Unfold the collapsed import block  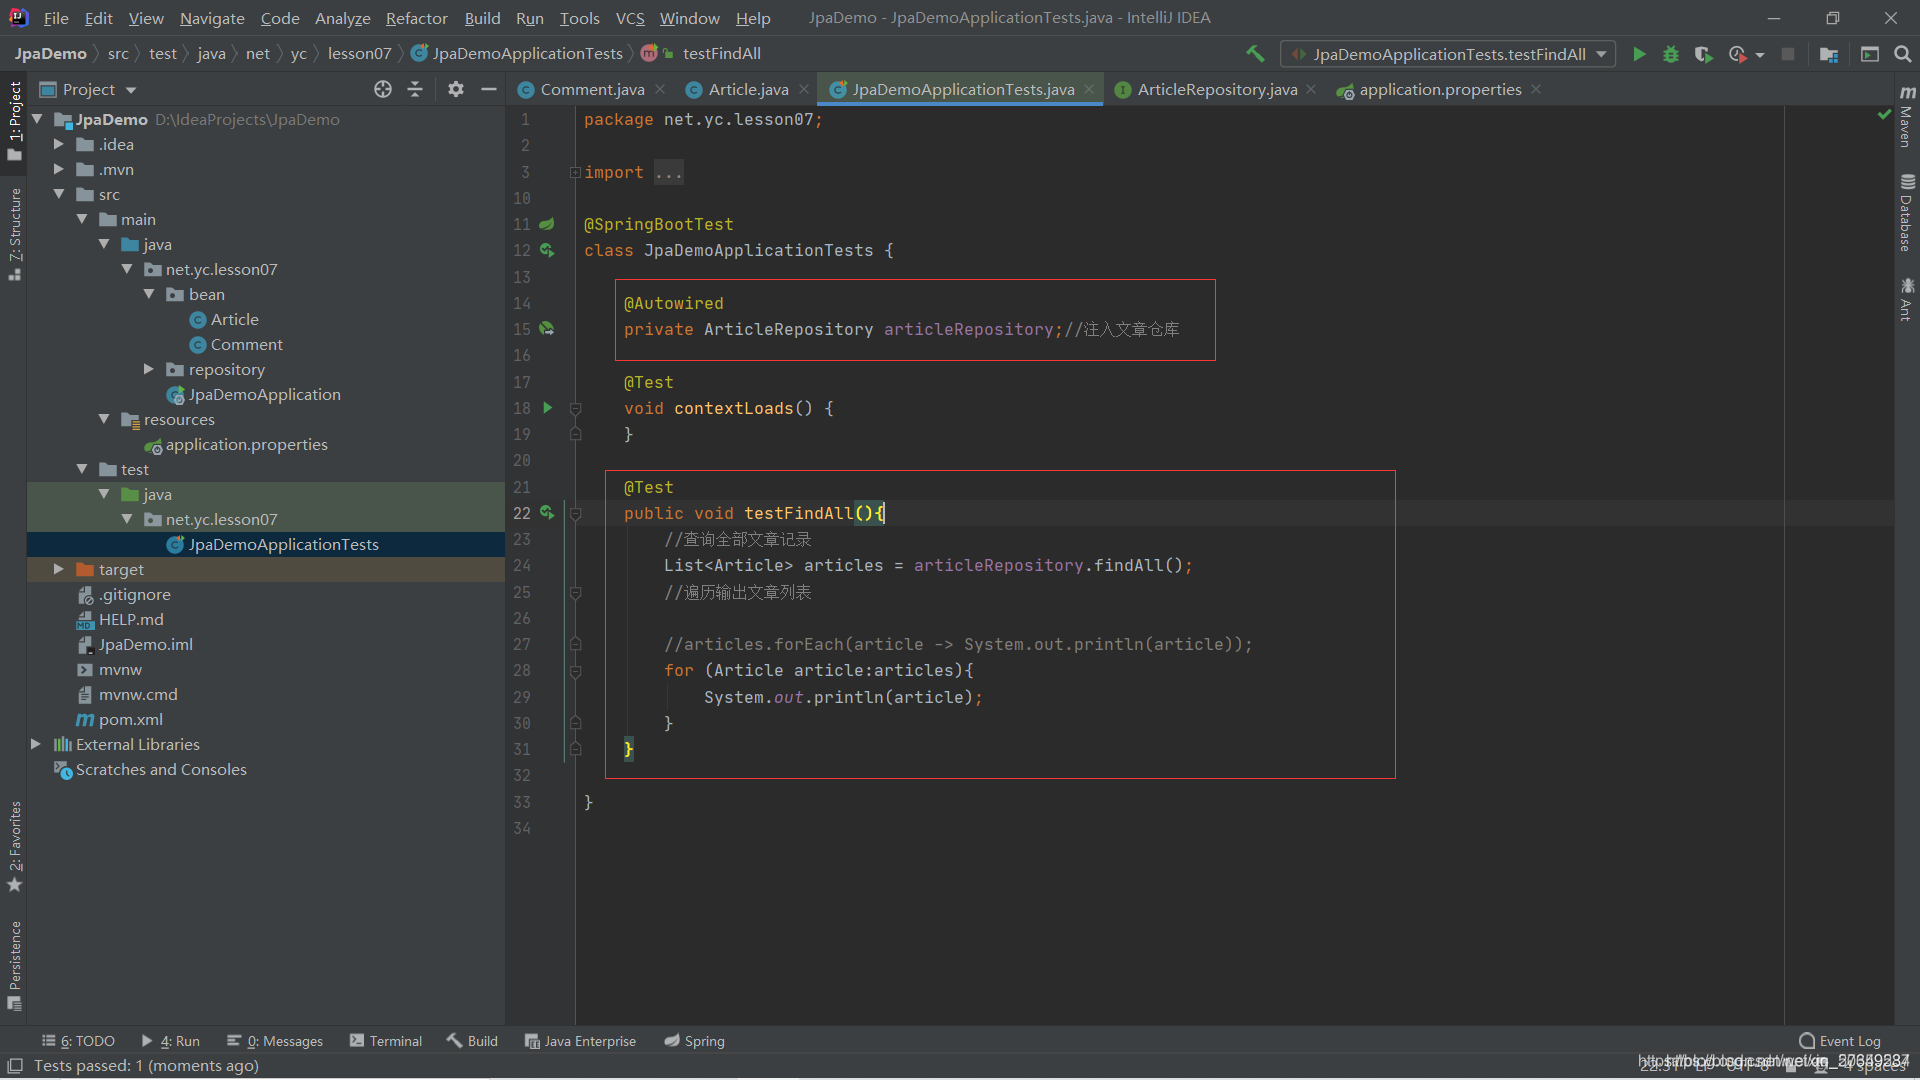575,172
